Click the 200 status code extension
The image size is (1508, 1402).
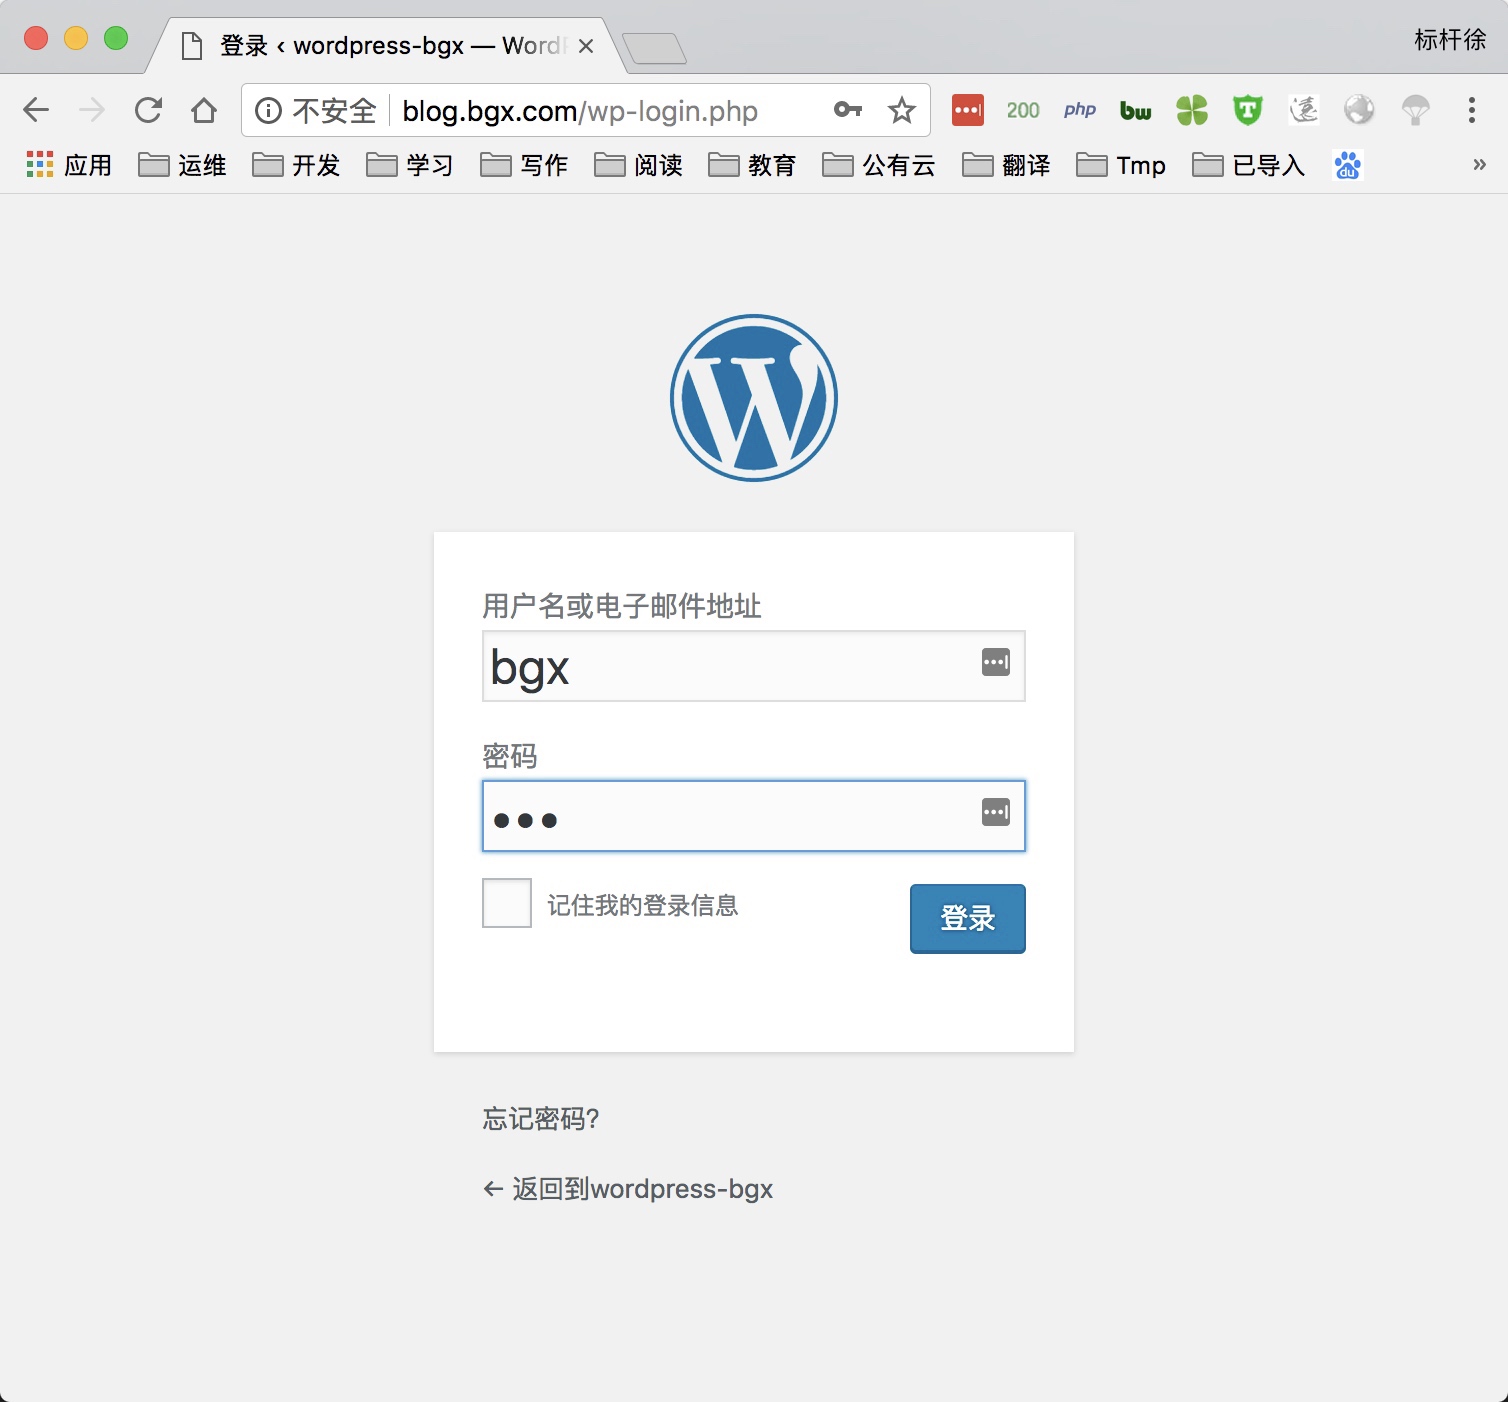point(1023,110)
